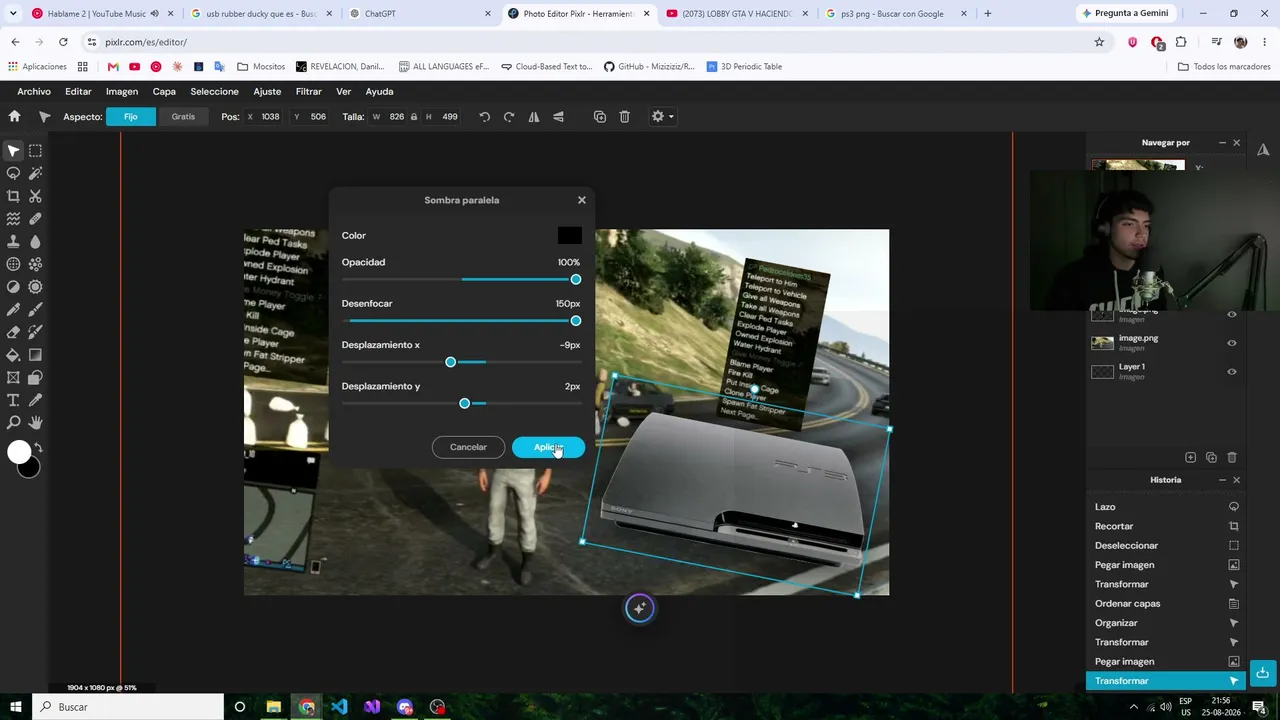The width and height of the screenshot is (1280, 720).
Task: Open Todos los marcadores folder
Action: [x=1224, y=67]
